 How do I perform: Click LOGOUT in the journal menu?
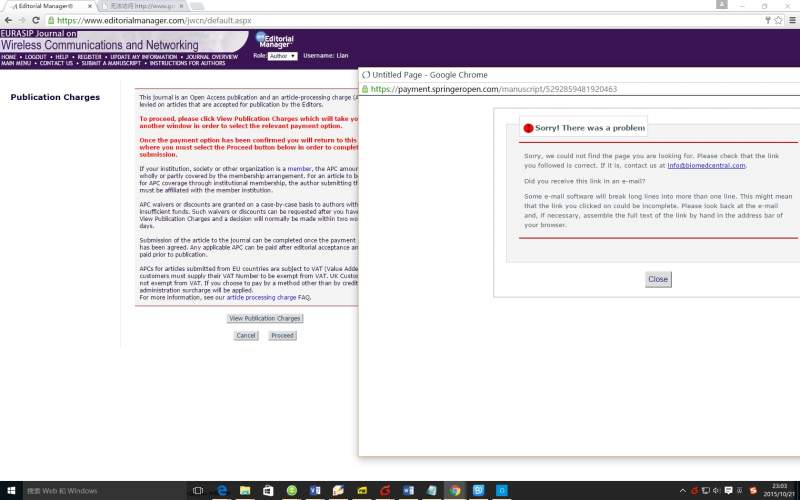(36, 57)
